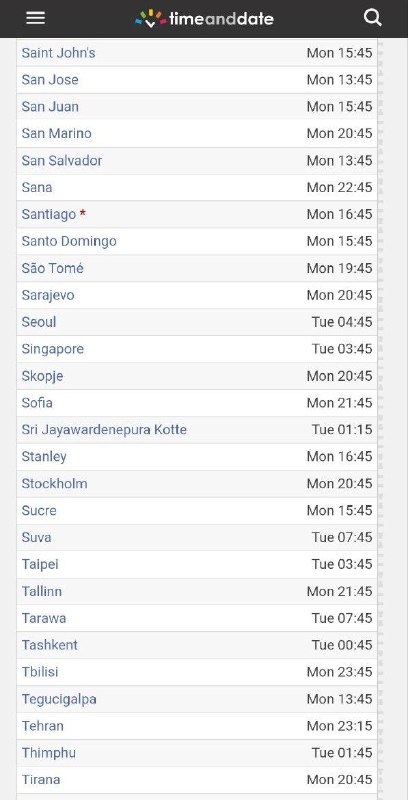
Task: Click the Singapore link
Action: tap(53, 349)
